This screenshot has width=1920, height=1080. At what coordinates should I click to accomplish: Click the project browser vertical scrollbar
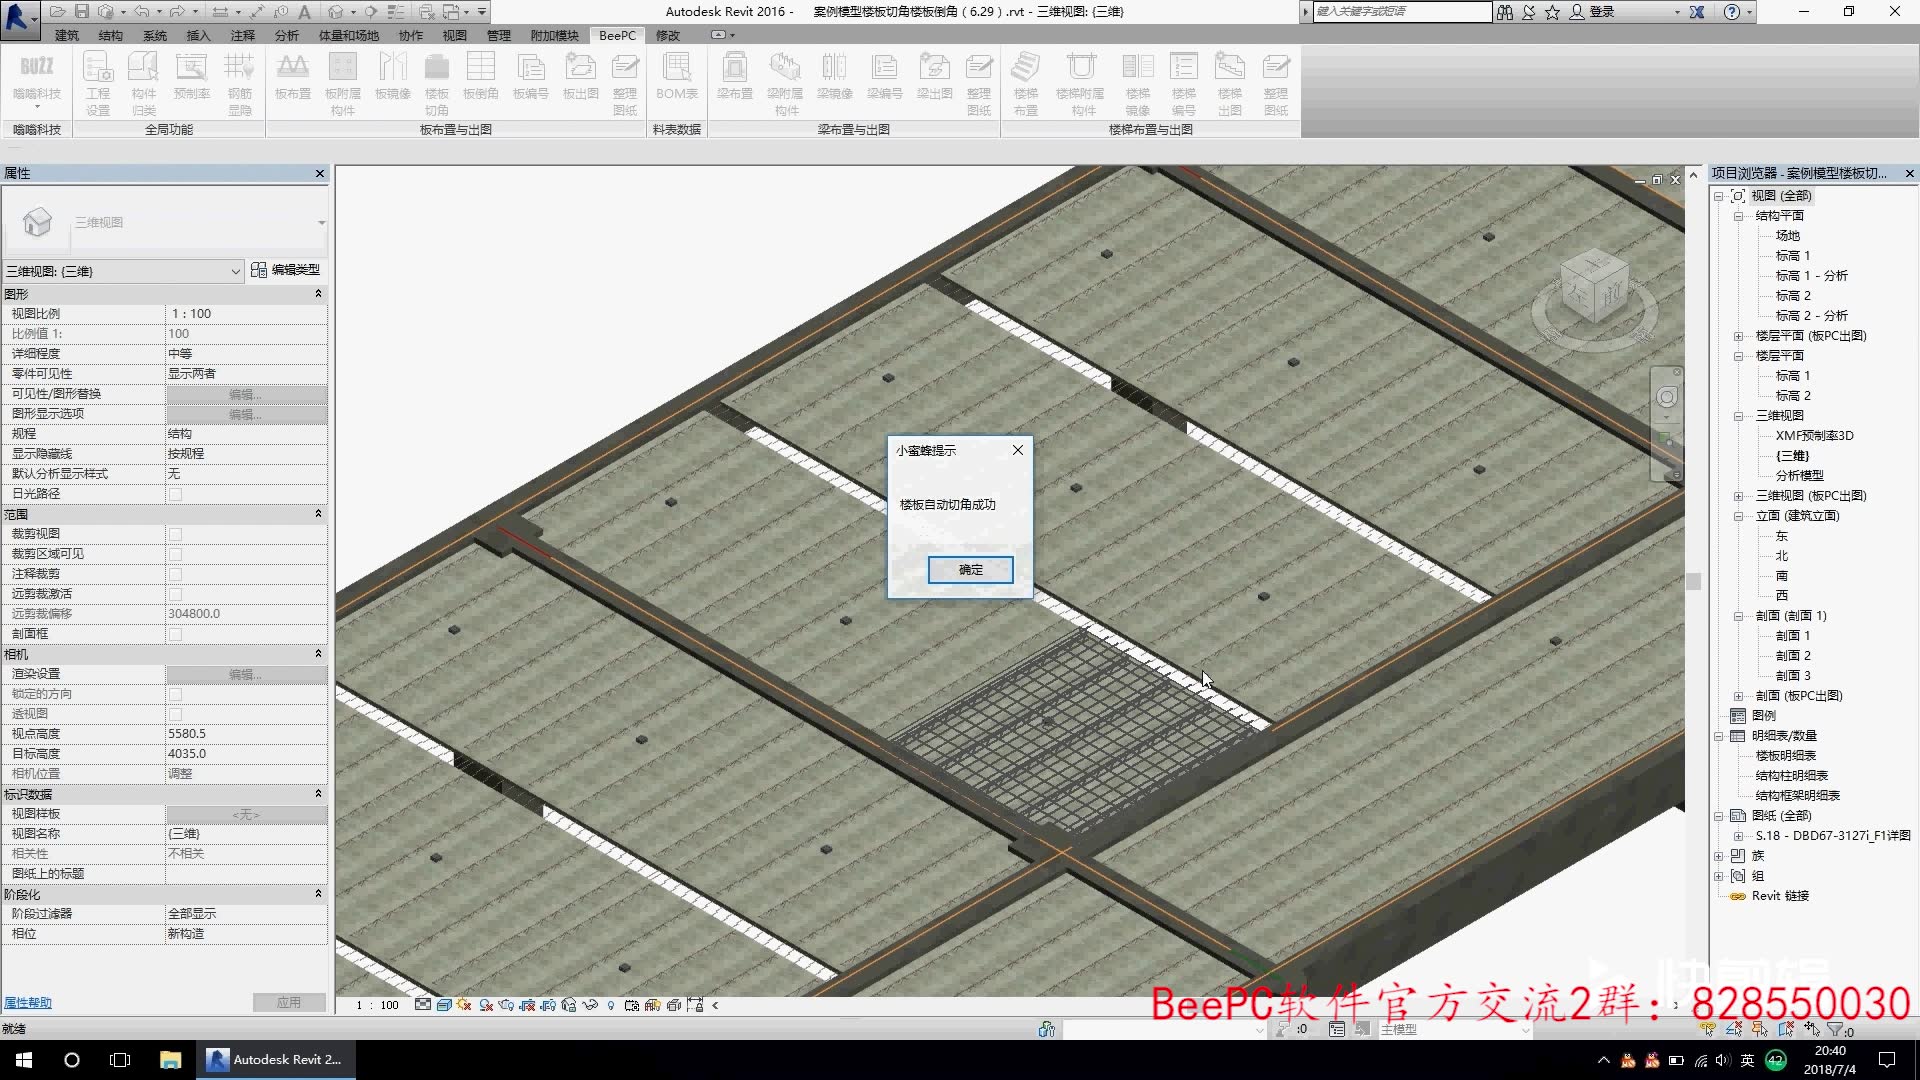(x=1693, y=581)
